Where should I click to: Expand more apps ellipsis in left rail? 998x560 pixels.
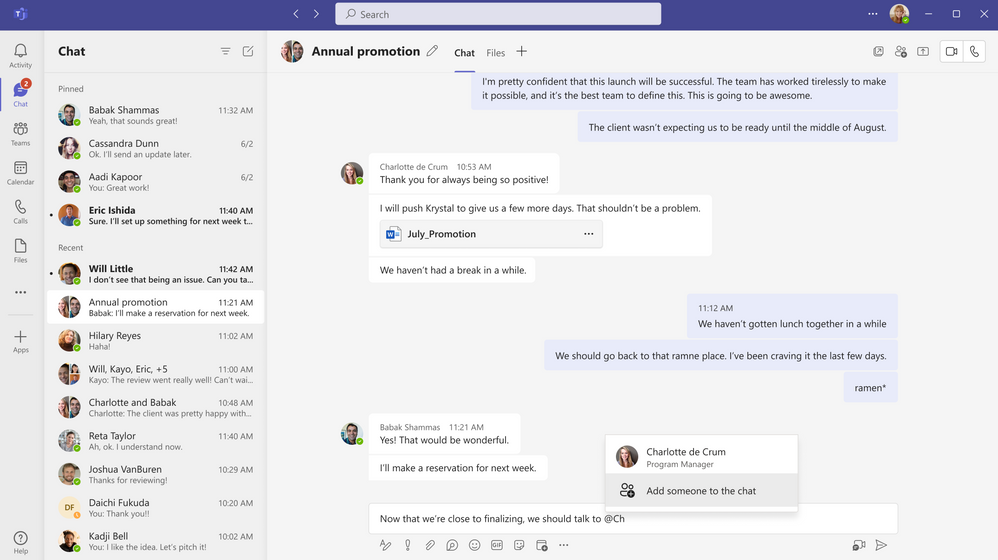point(20,293)
